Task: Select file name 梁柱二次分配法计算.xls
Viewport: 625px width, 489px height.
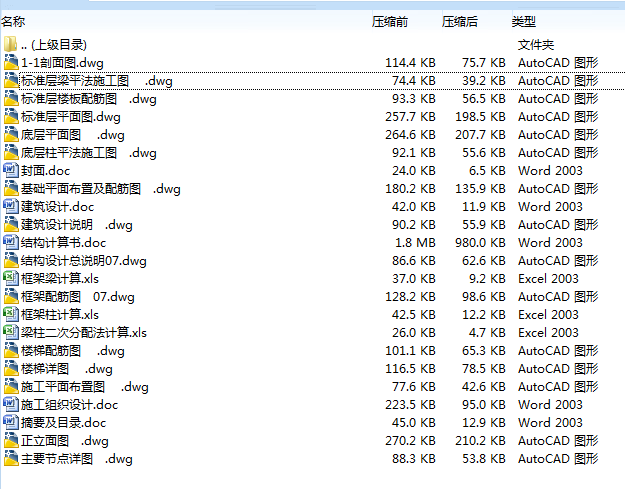Action: (84, 333)
